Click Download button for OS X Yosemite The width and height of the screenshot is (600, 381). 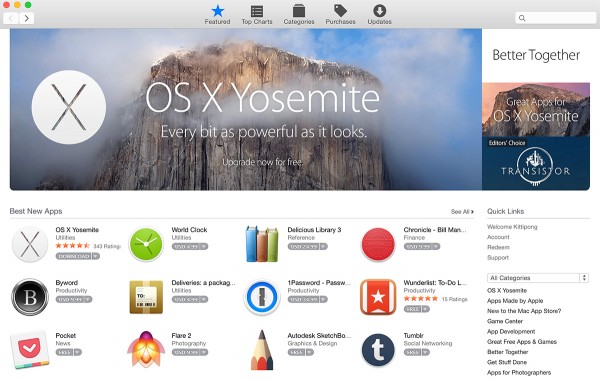(x=73, y=256)
